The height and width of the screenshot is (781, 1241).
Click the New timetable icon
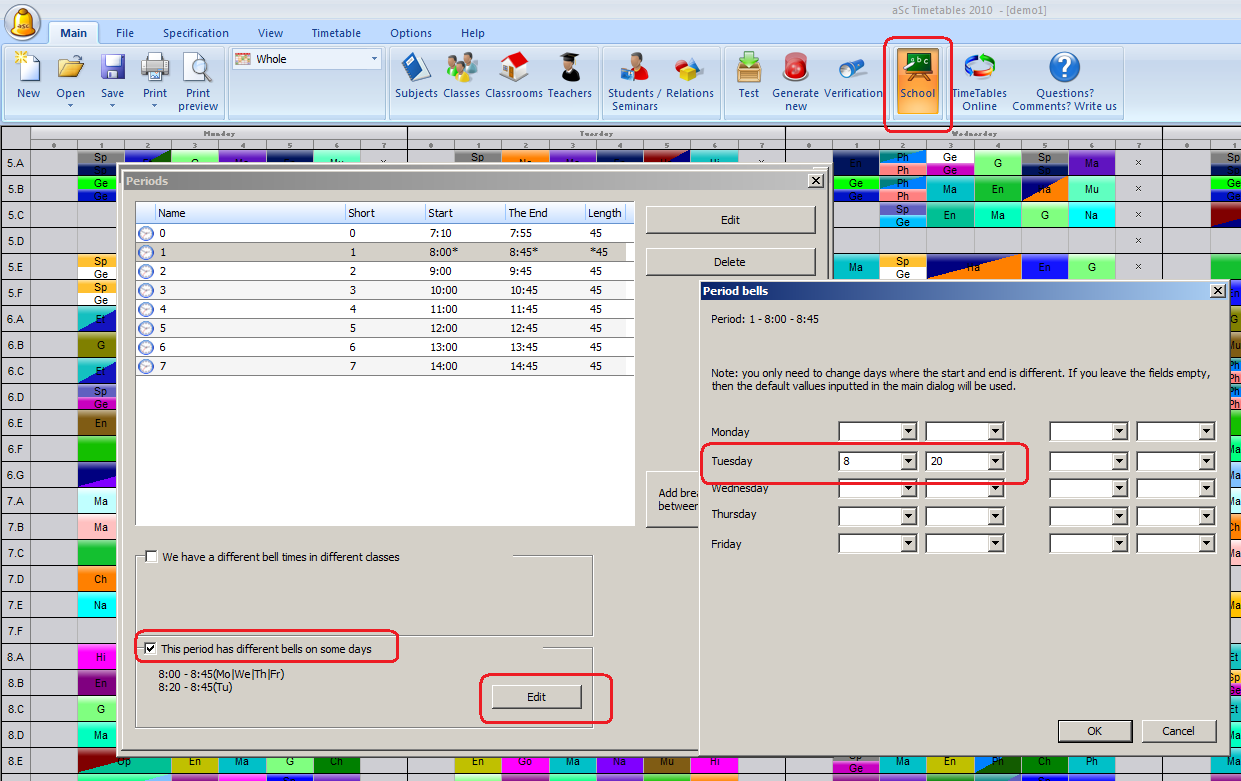coord(28,77)
